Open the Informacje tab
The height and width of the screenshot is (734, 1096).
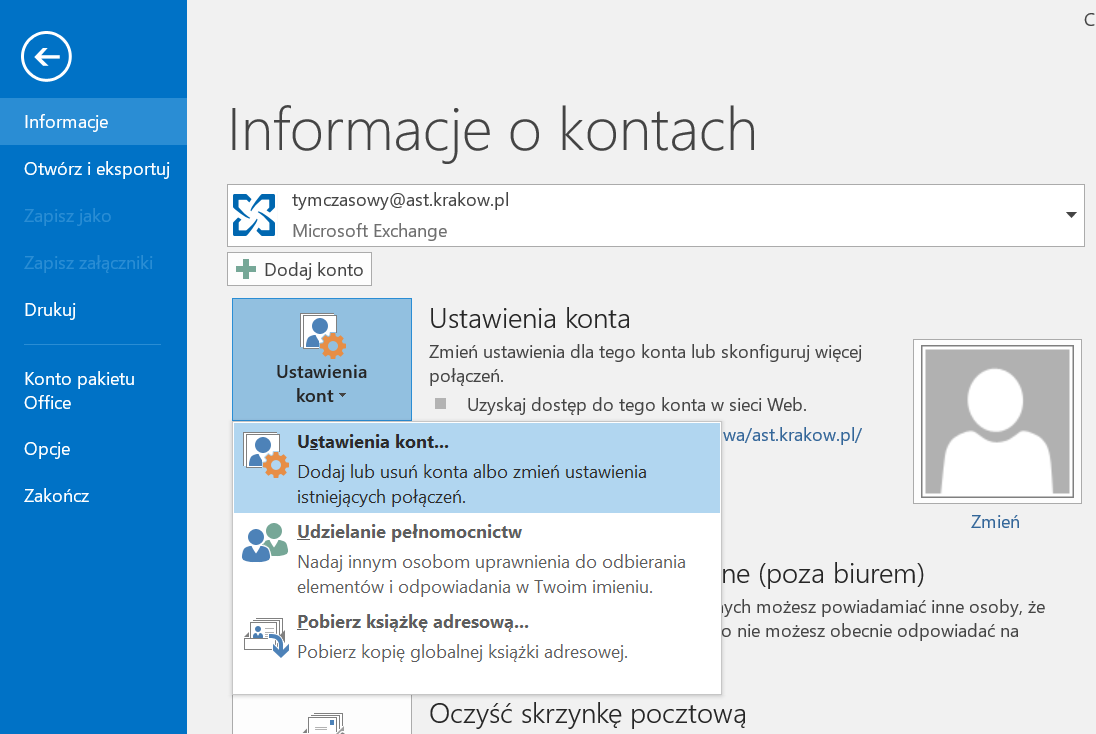click(66, 122)
